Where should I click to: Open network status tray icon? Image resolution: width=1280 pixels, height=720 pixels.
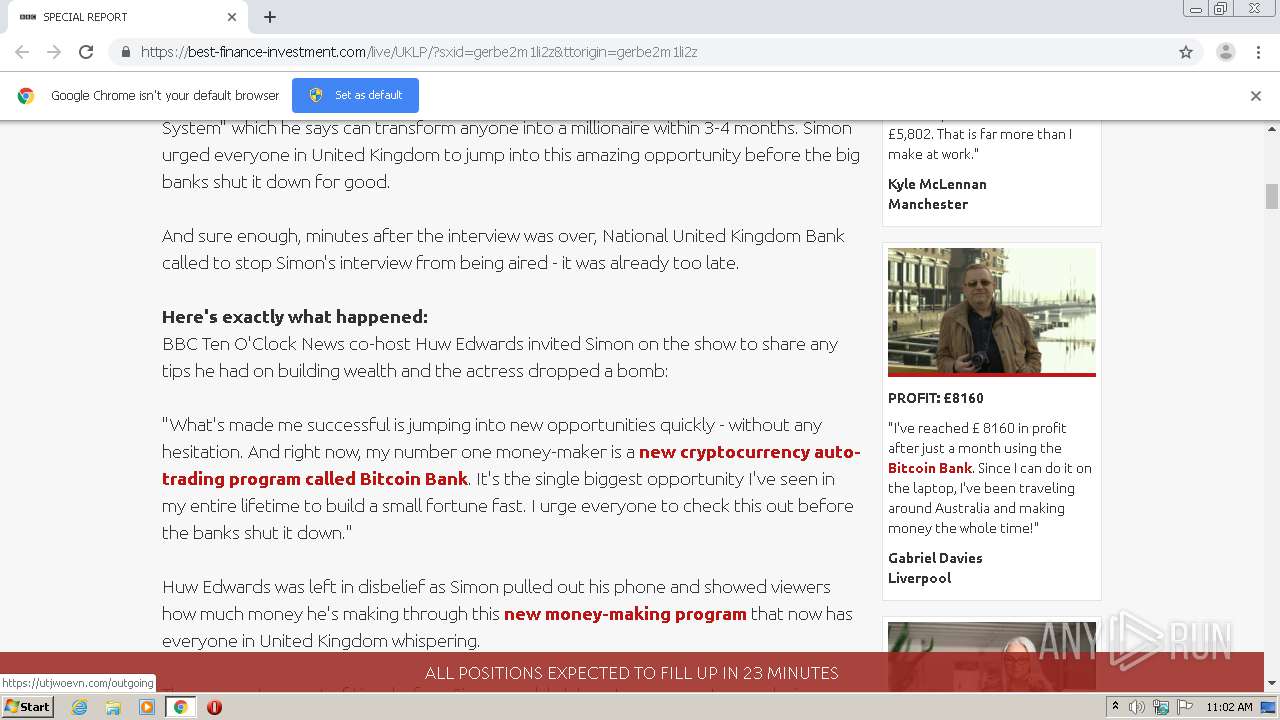pyautogui.click(x=1161, y=707)
